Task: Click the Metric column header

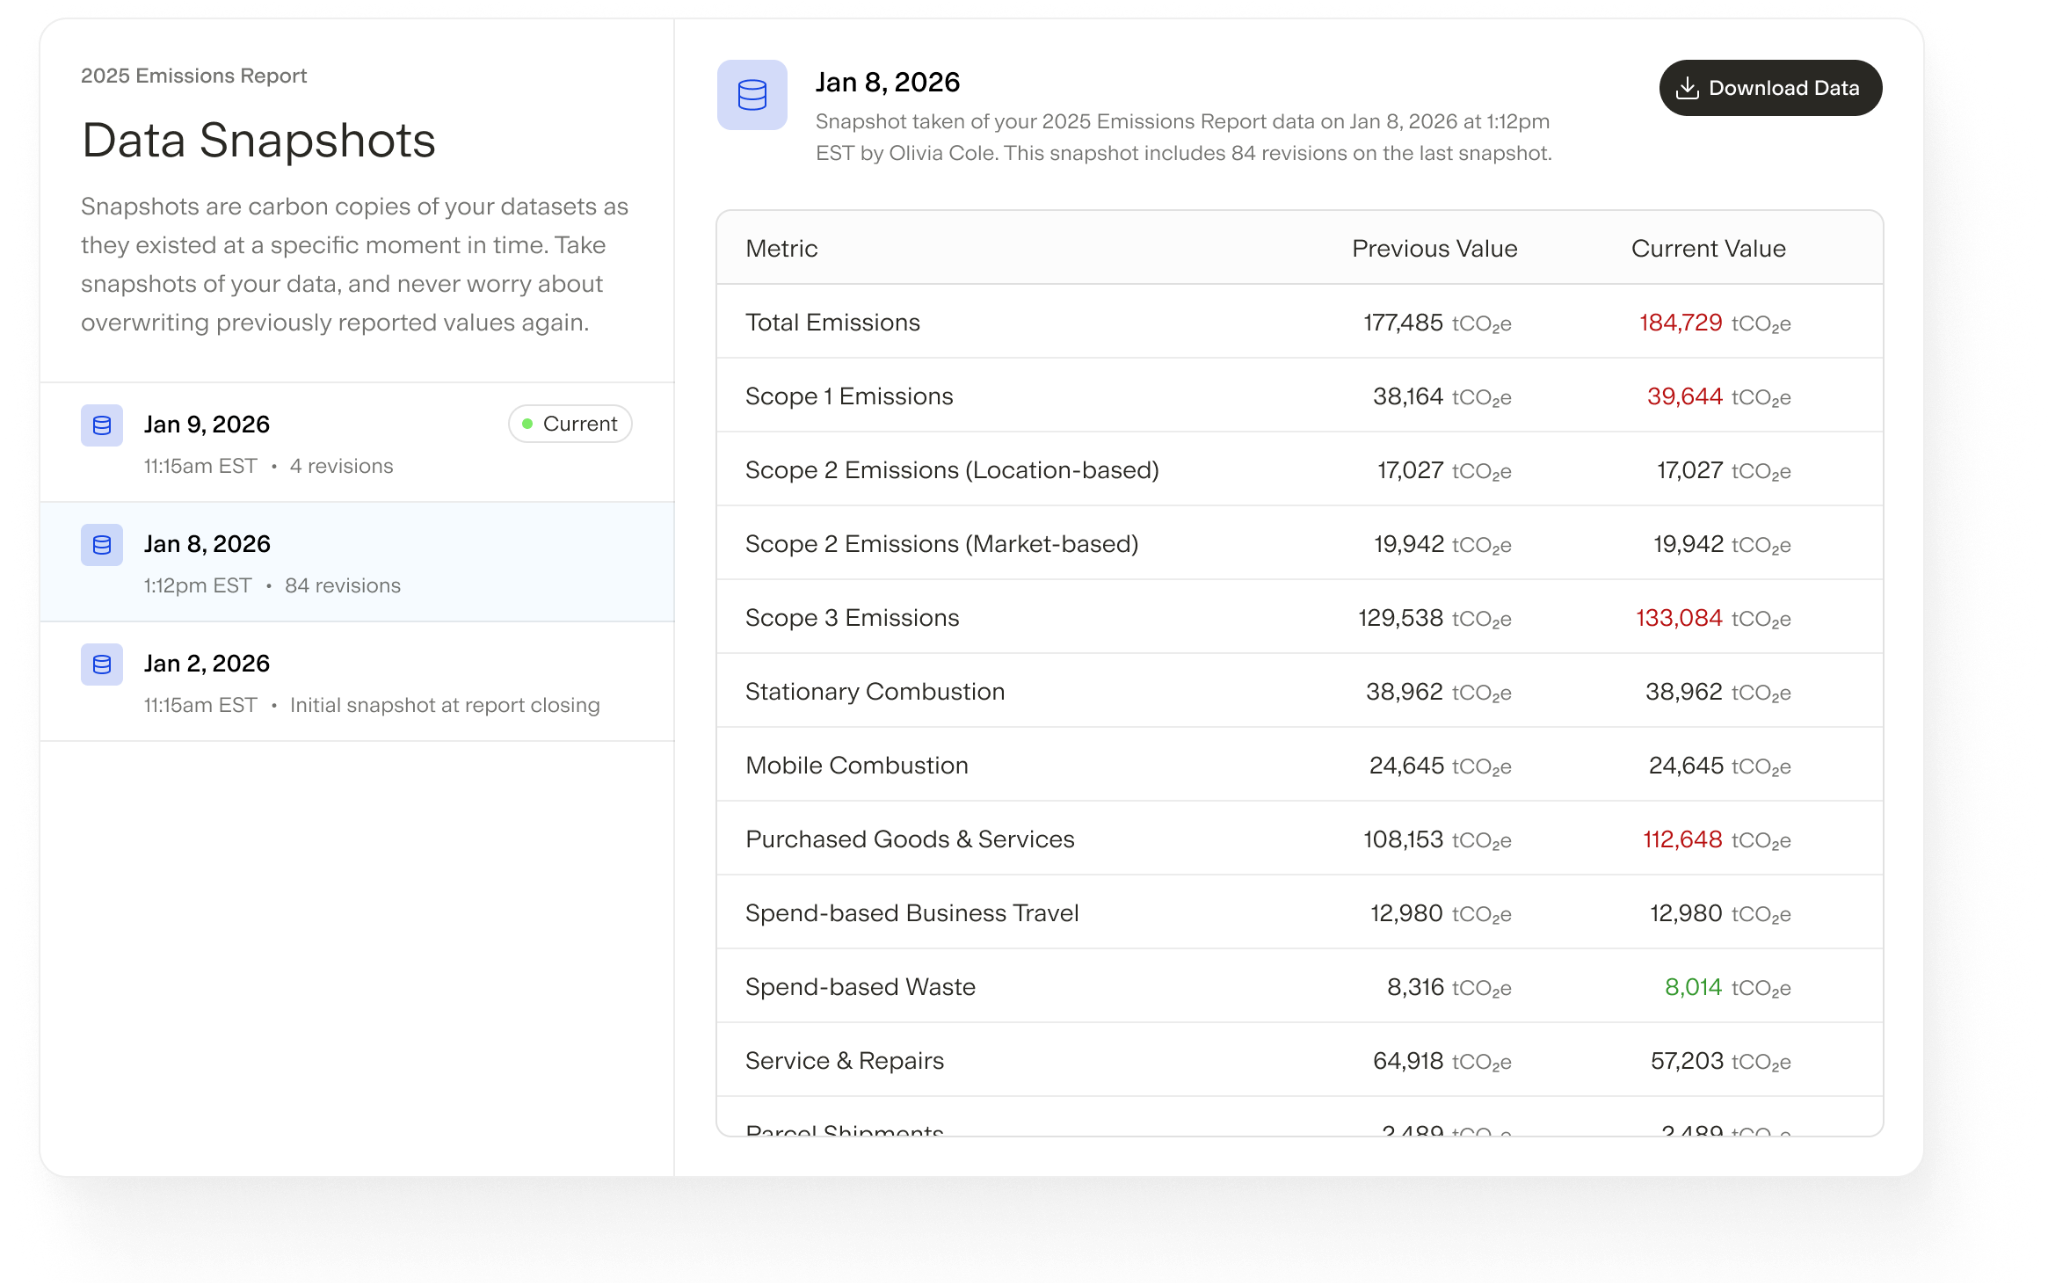Action: click(781, 249)
